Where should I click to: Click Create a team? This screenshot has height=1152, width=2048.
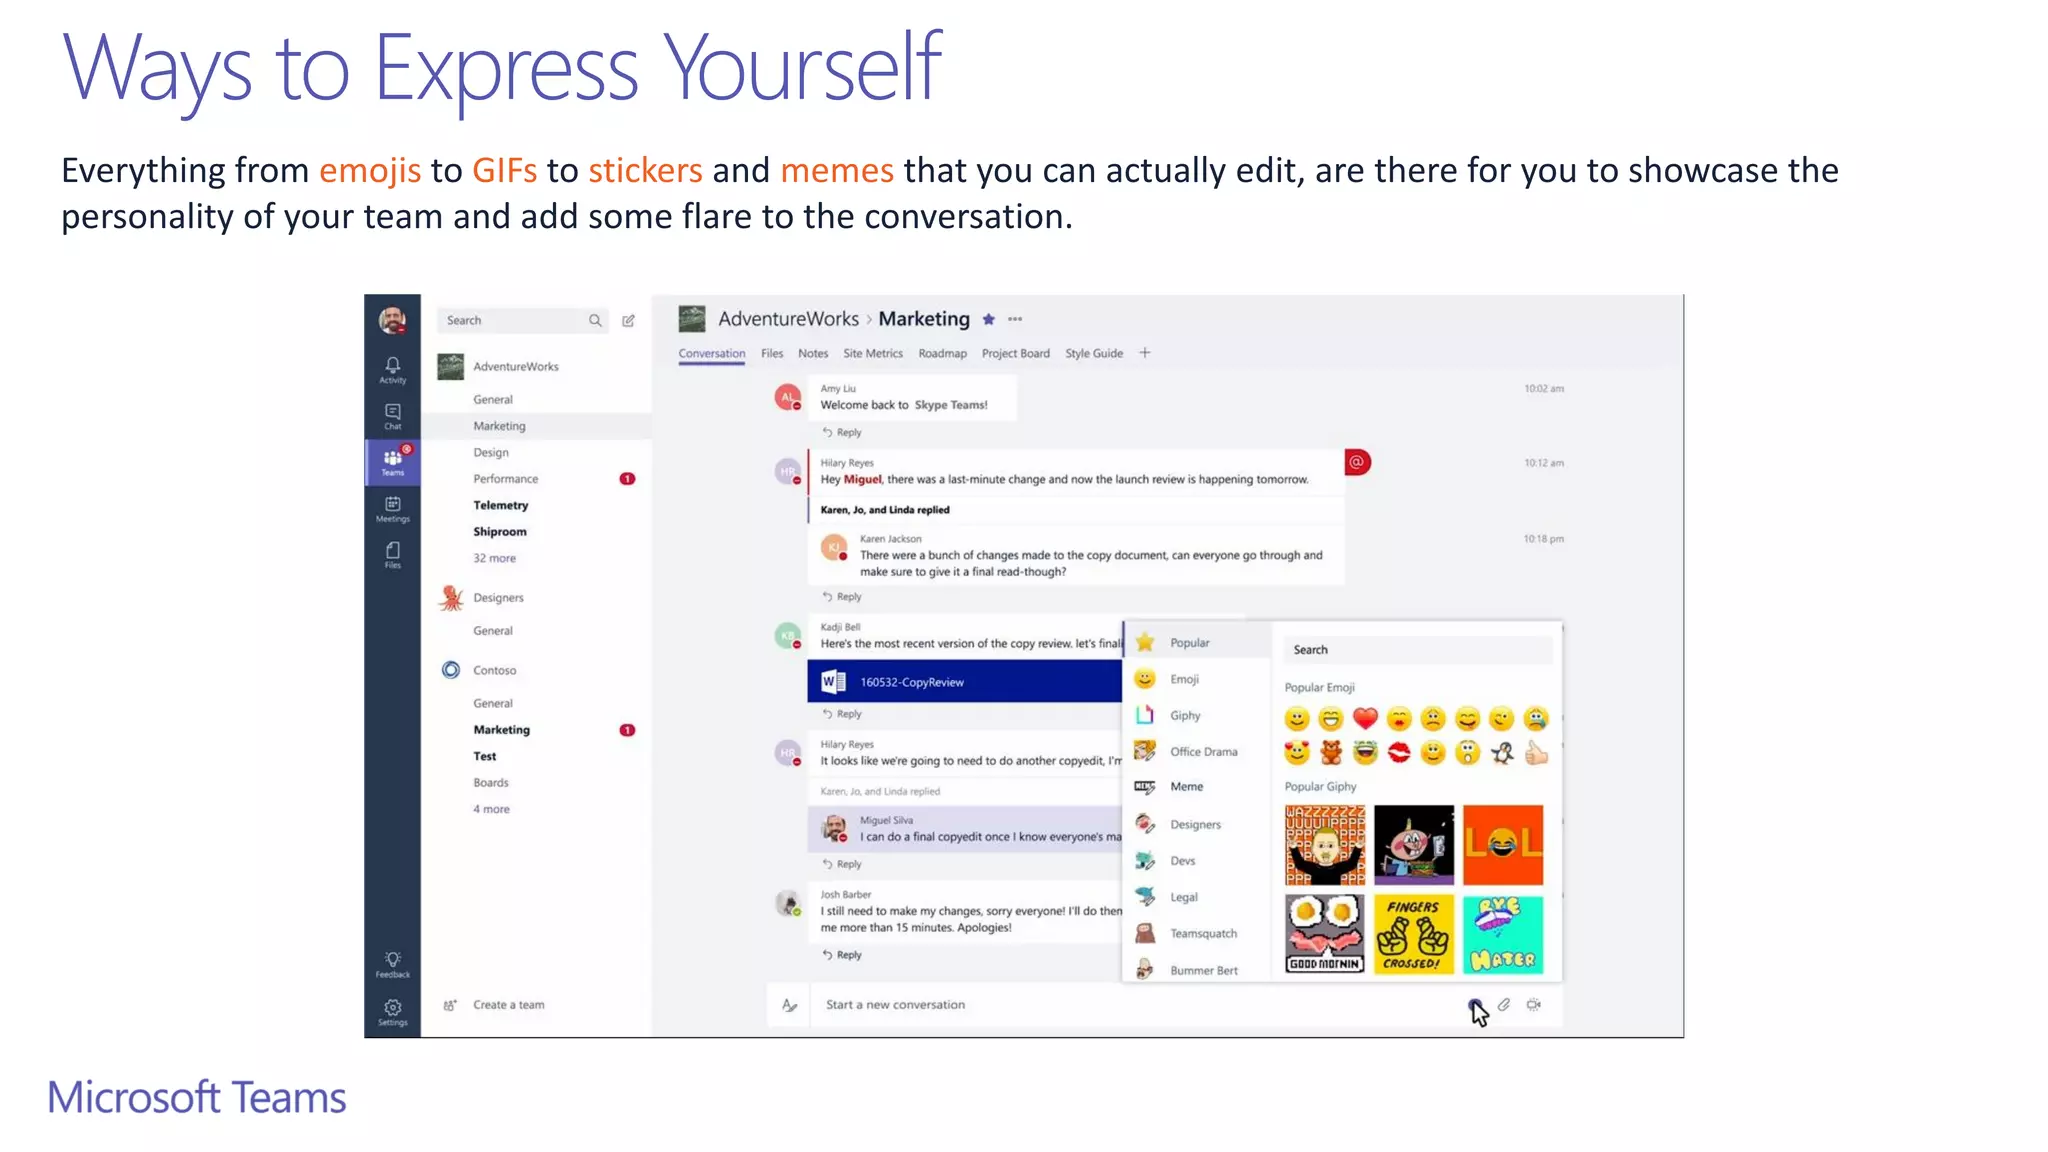click(508, 1005)
